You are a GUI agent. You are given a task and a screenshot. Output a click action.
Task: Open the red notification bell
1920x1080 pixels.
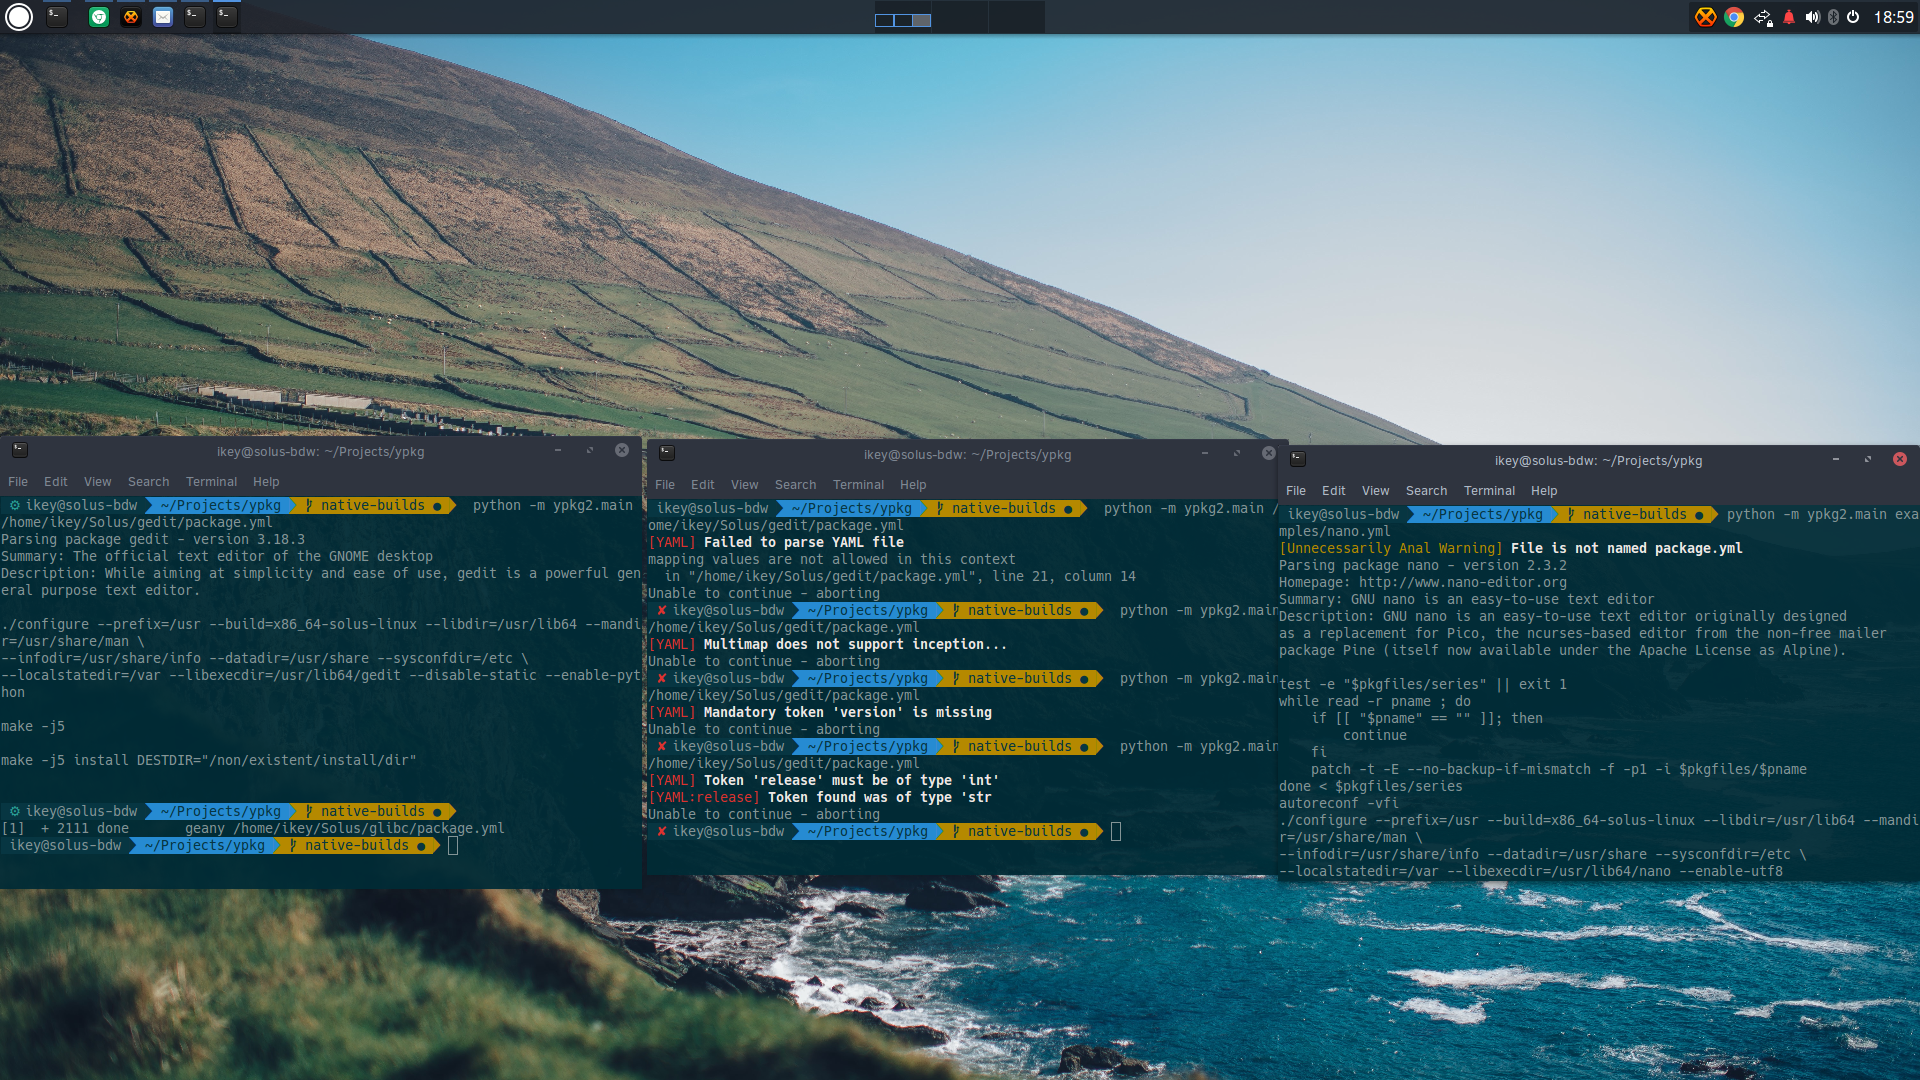point(1789,17)
